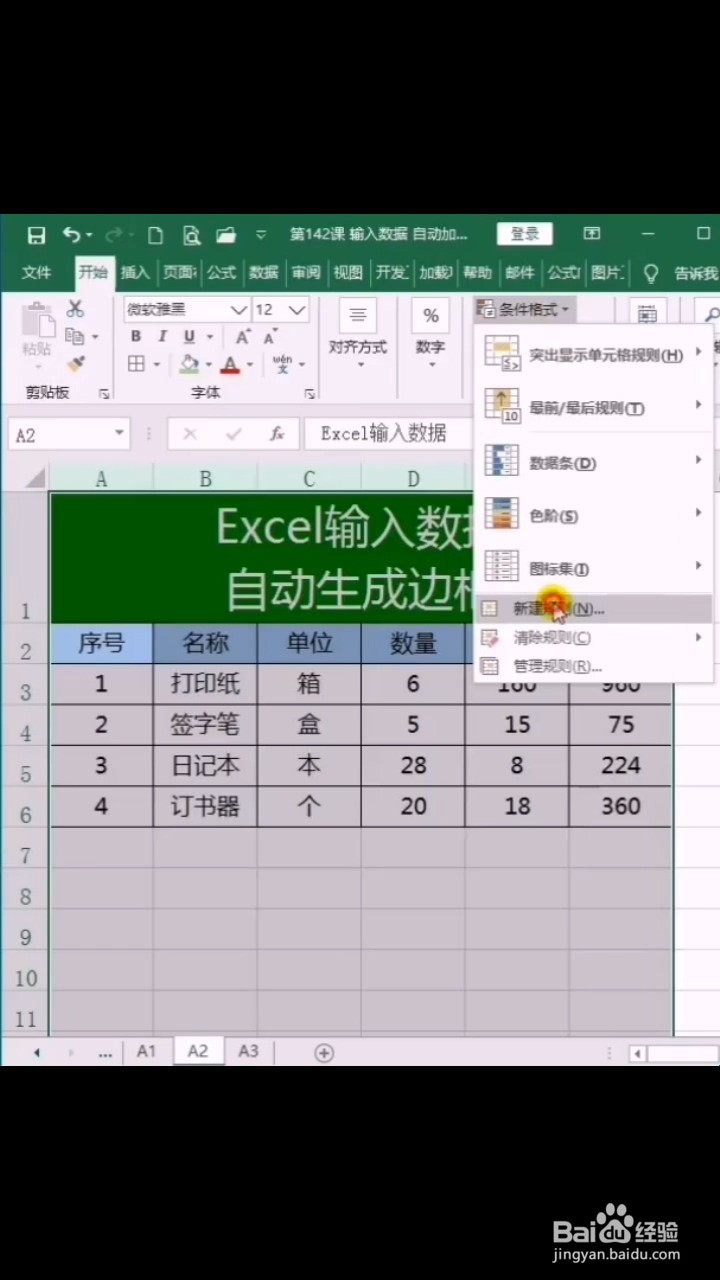
Task: Select column C header
Action: click(x=309, y=479)
